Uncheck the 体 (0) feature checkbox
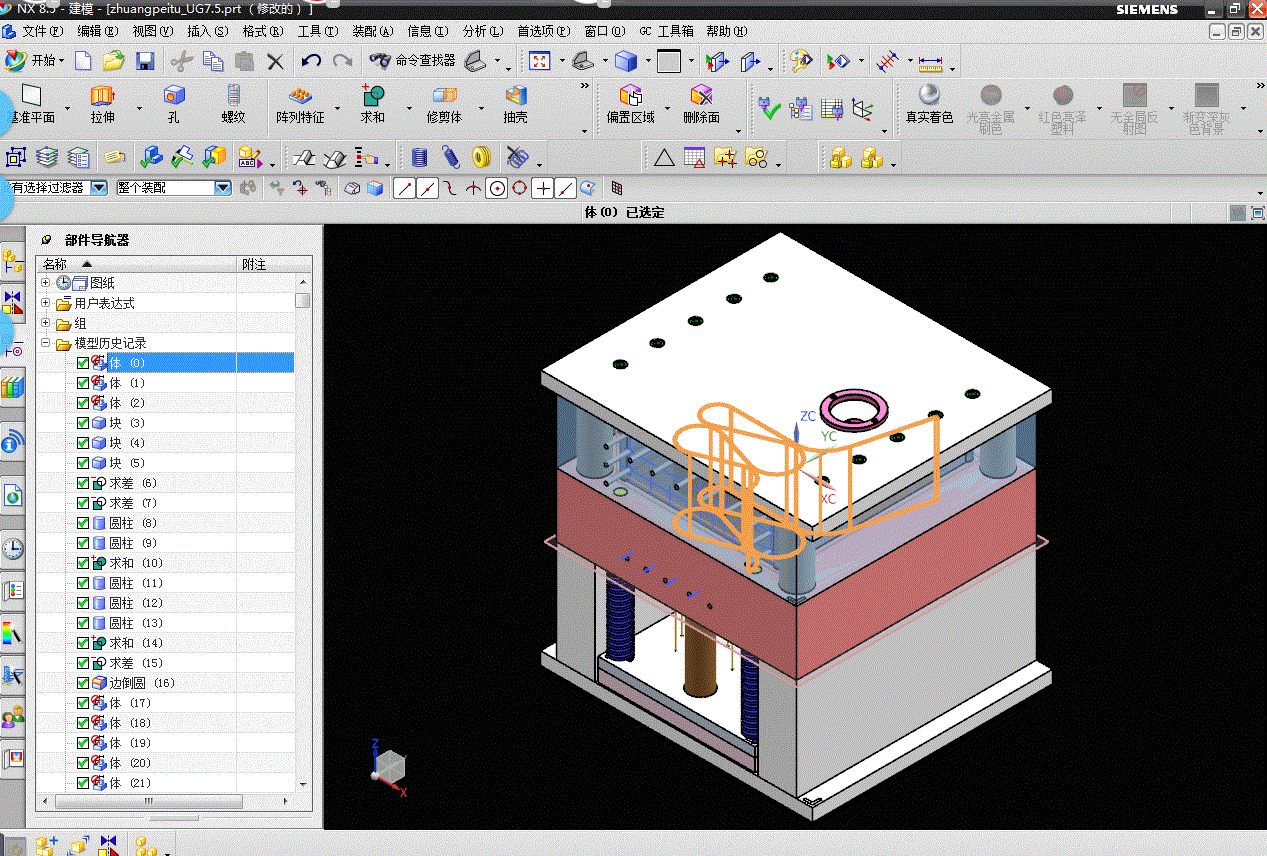The height and width of the screenshot is (856, 1267). point(83,363)
